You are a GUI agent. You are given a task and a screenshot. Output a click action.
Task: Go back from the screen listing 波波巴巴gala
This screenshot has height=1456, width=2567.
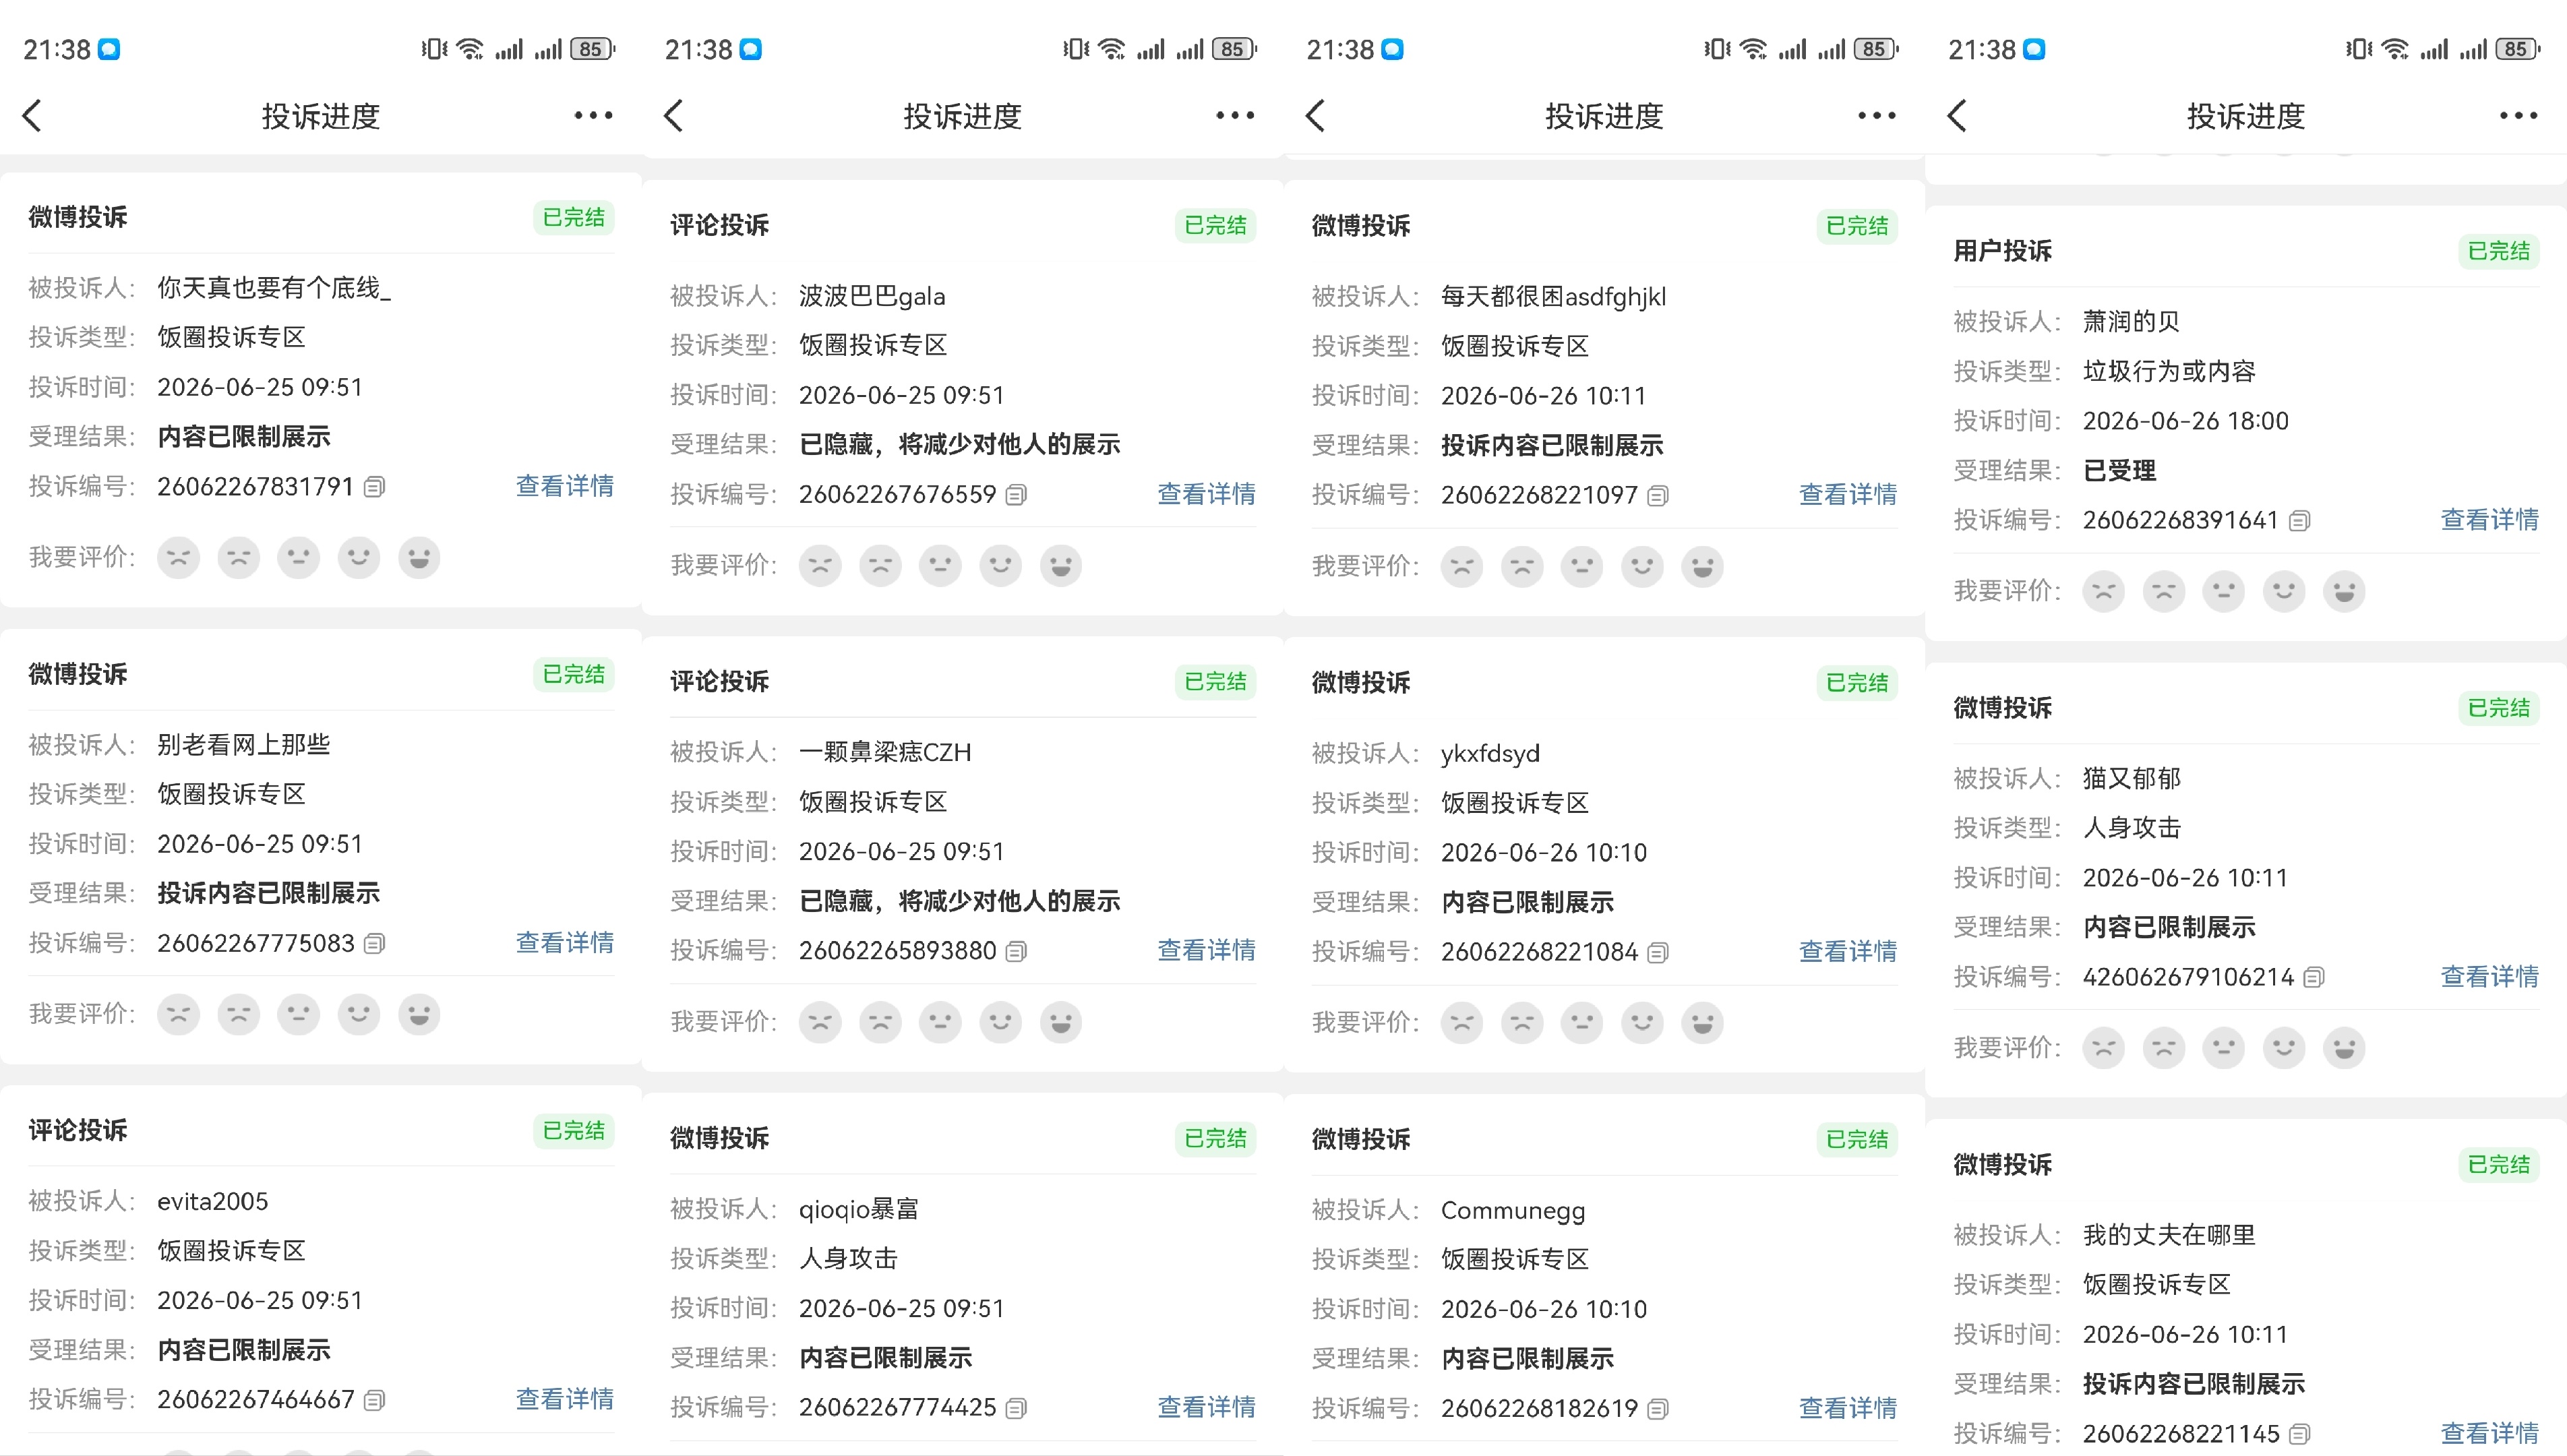[674, 116]
